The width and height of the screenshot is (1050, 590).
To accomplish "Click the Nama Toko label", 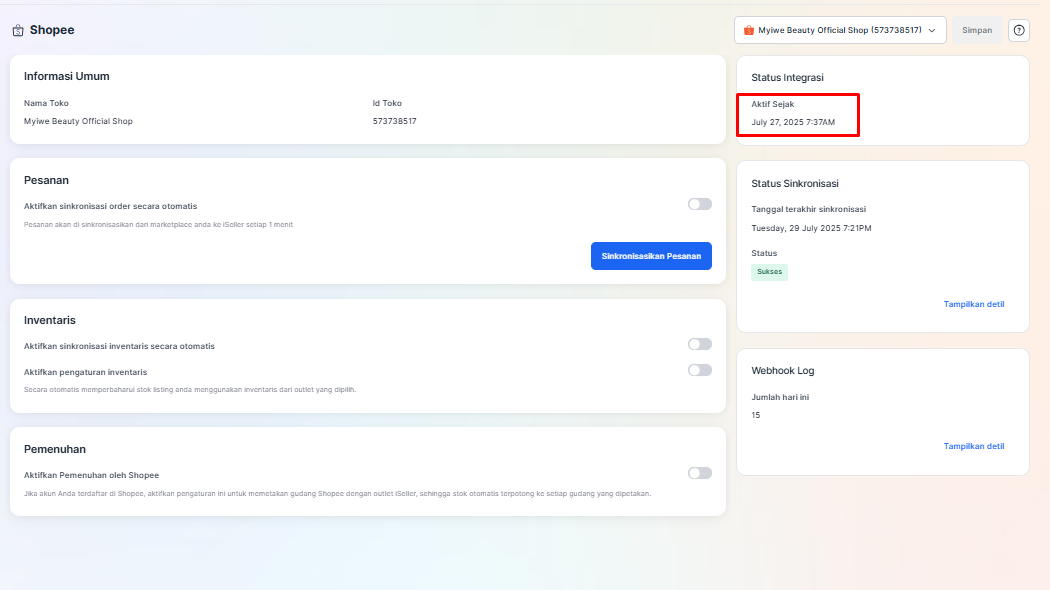I will 46,103.
